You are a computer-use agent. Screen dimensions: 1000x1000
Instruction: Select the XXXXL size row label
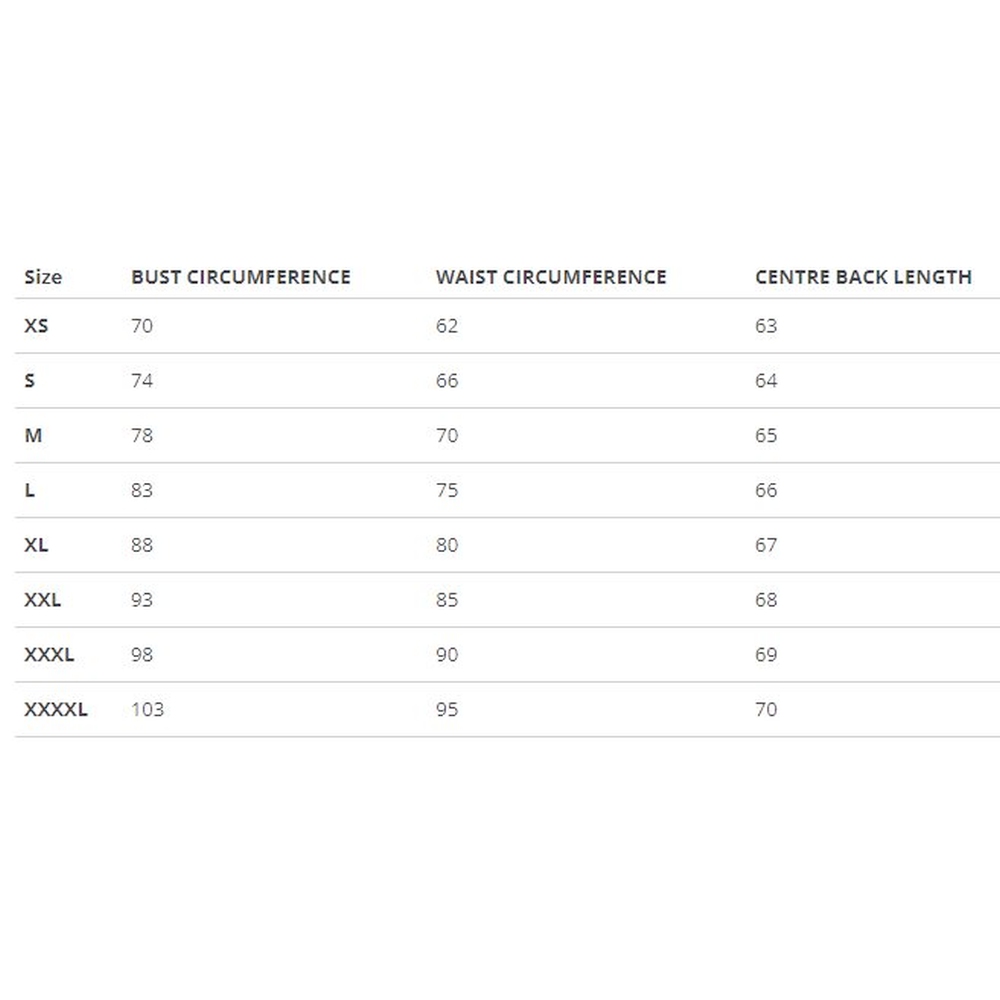(x=56, y=710)
